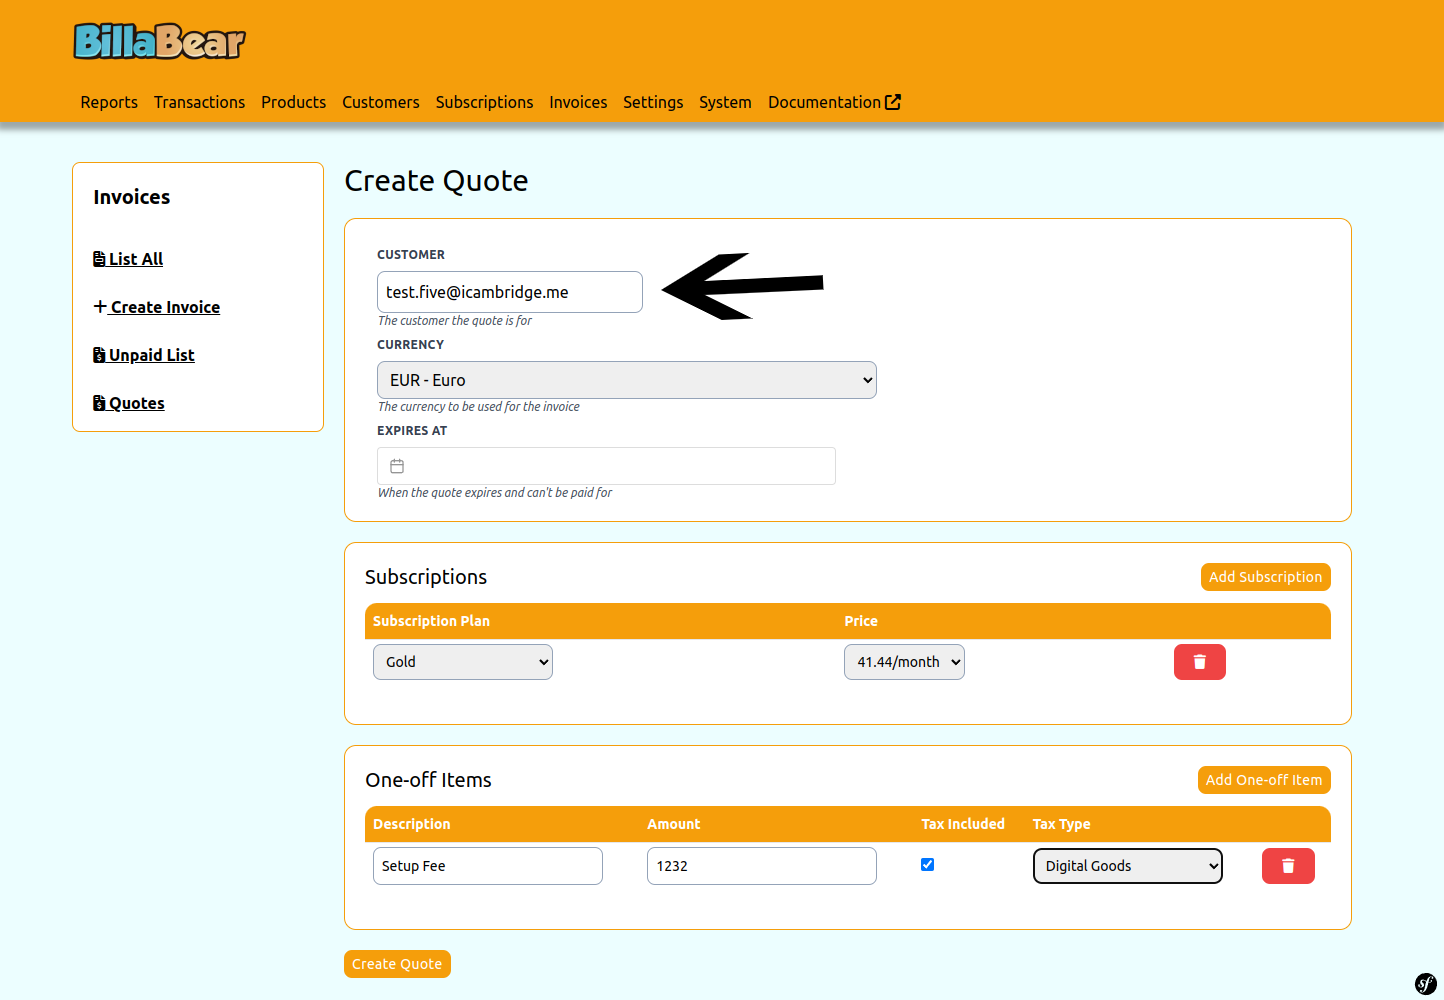Click the BillaBear logo

click(160, 41)
